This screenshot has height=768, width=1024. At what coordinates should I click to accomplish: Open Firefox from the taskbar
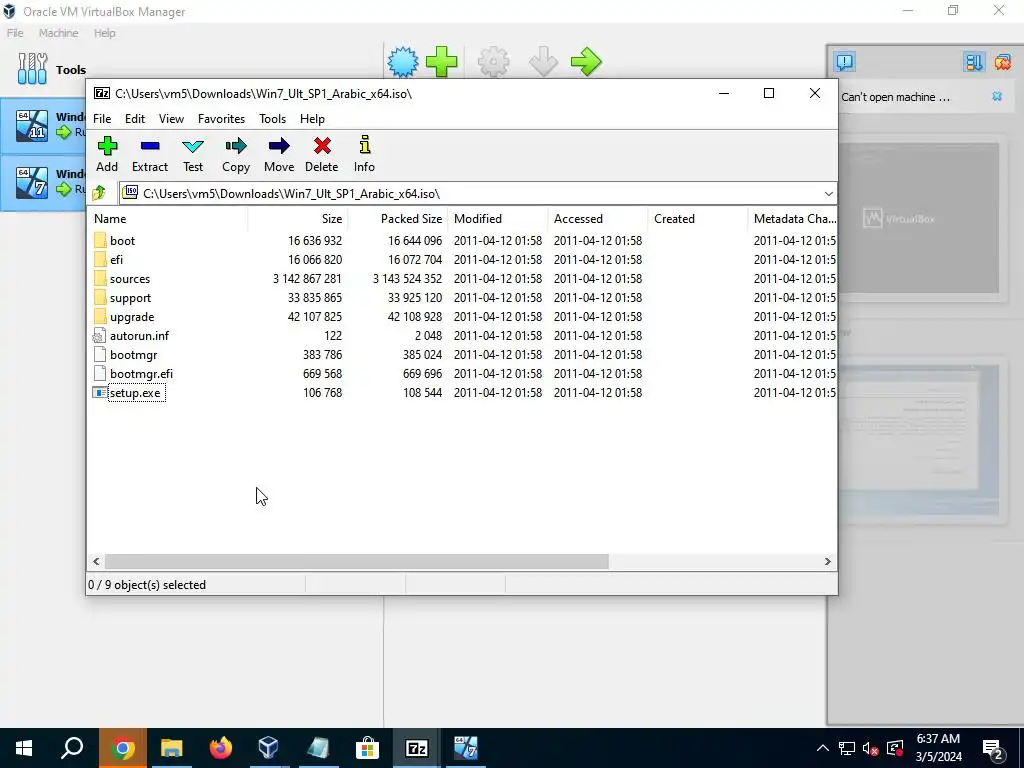220,748
